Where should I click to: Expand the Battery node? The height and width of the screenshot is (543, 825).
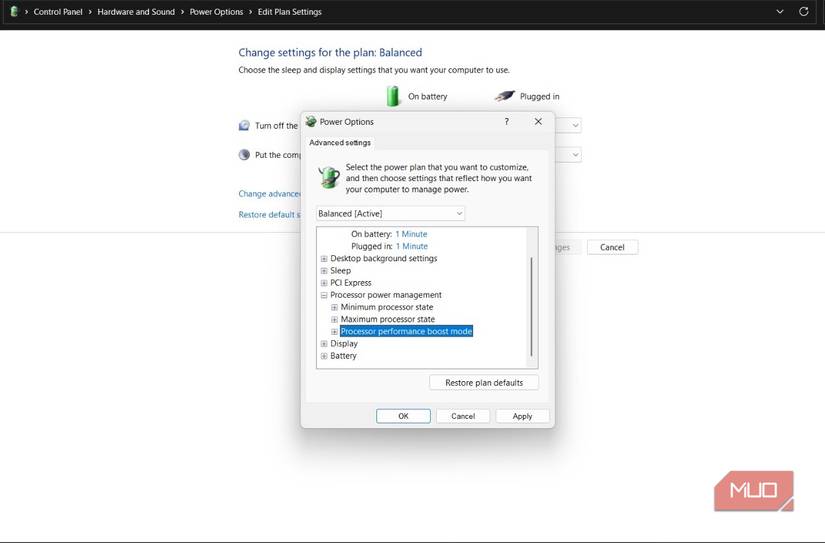coord(324,356)
